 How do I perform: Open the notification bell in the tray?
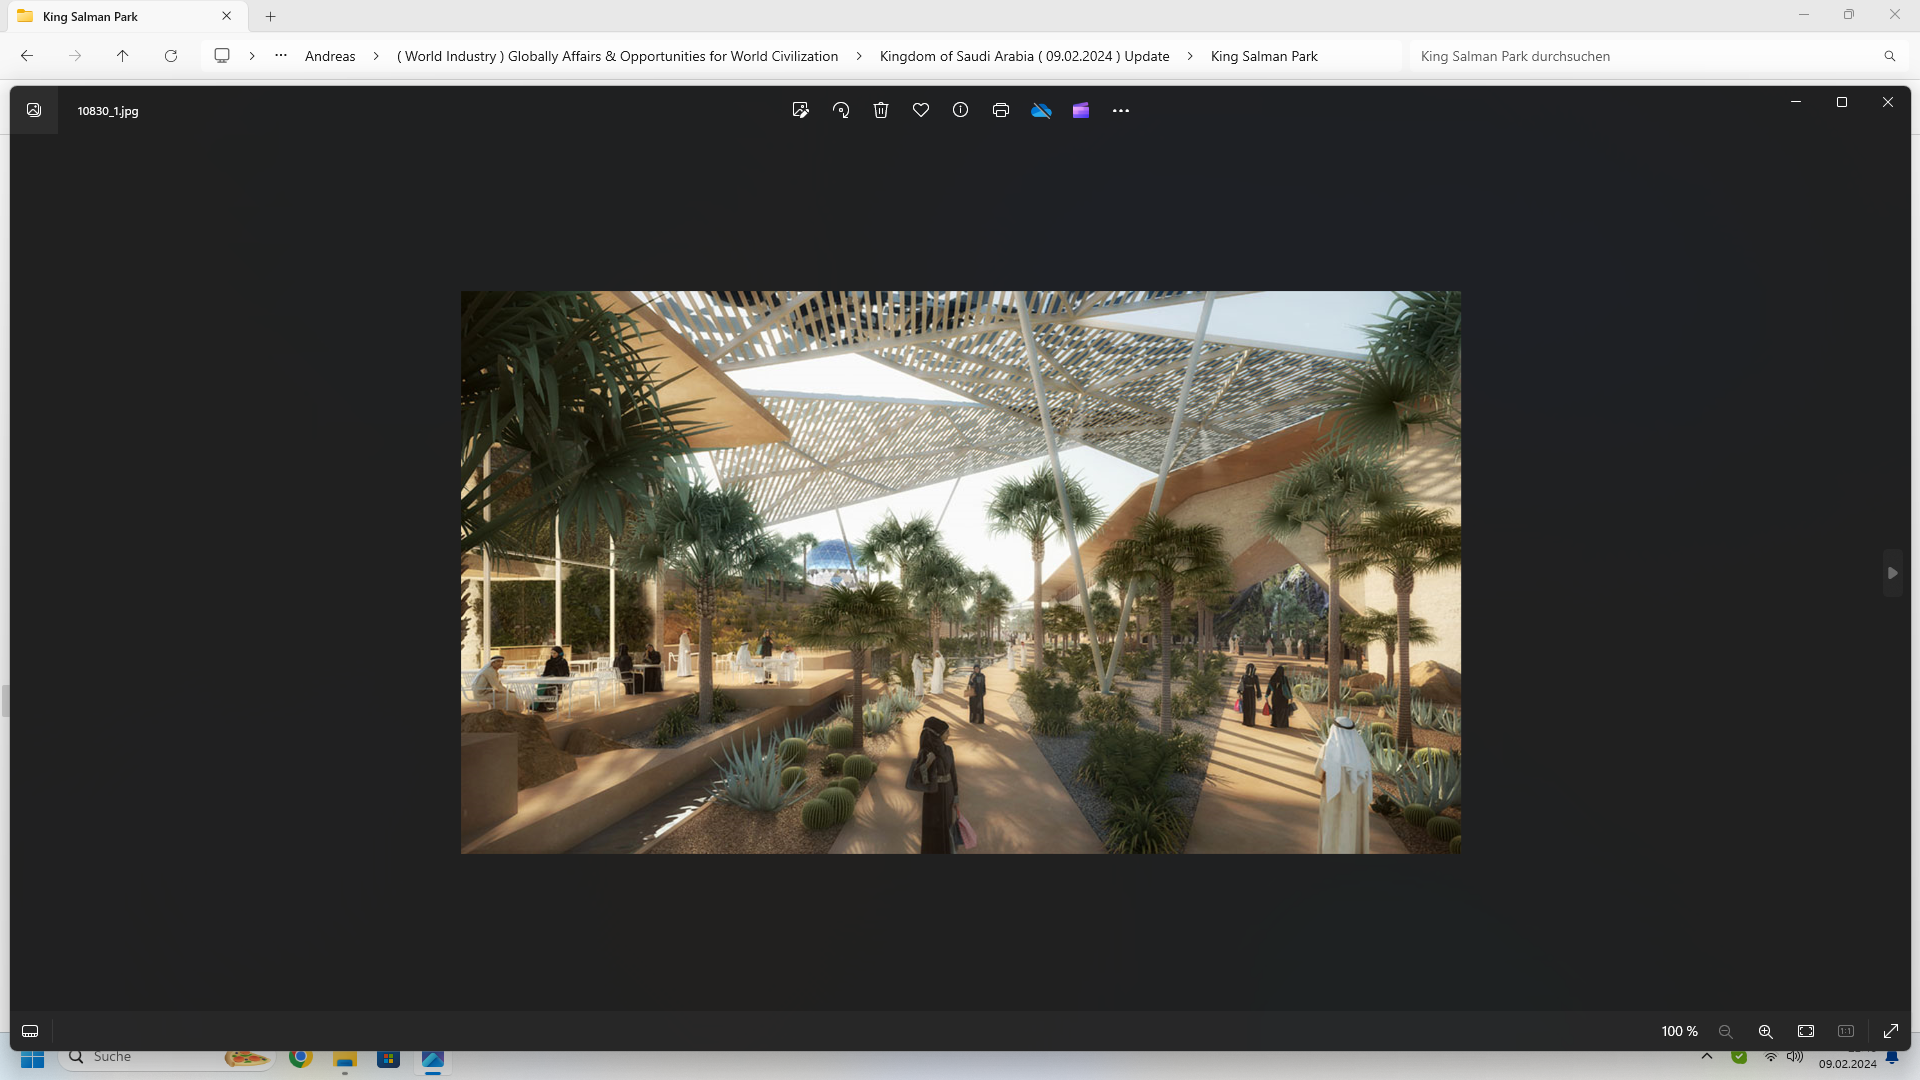[1893, 1058]
